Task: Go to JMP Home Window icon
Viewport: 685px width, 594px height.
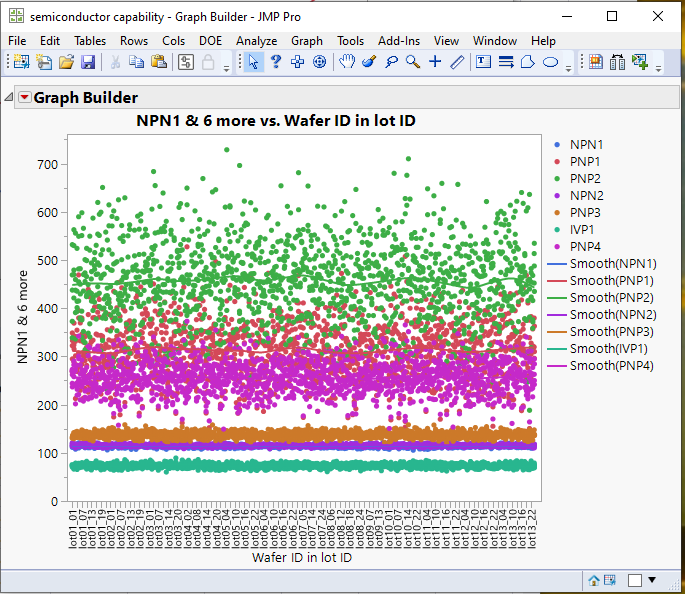Action: [x=593, y=580]
